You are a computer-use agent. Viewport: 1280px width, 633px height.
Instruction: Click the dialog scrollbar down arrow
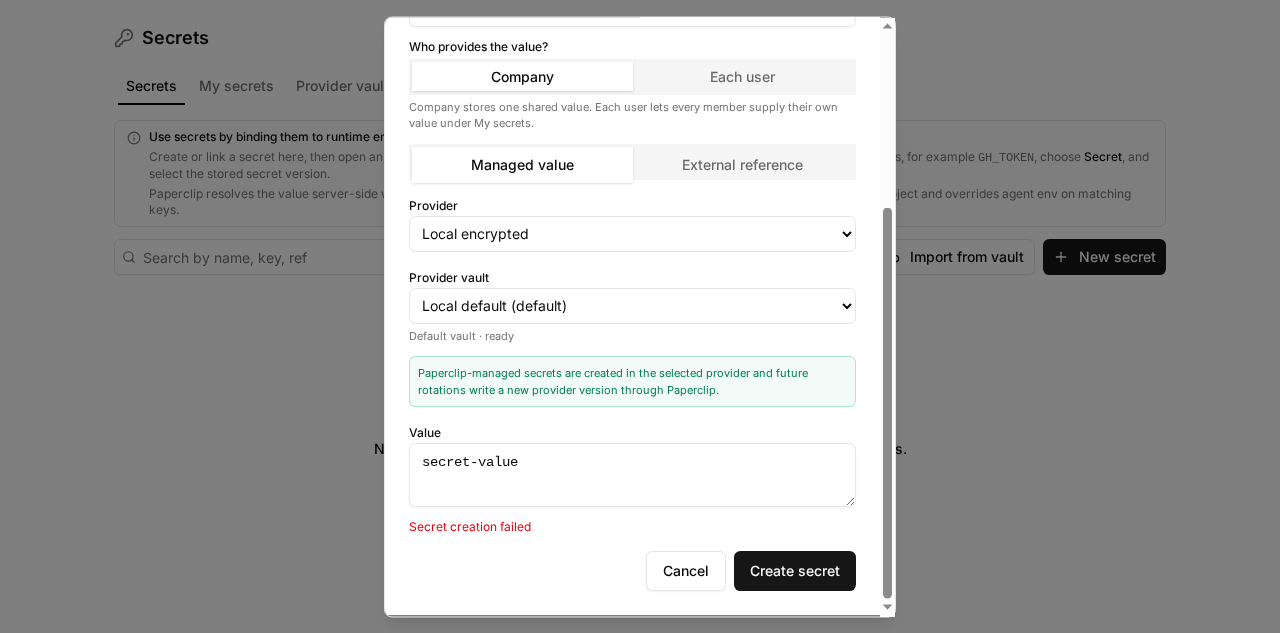point(887,607)
